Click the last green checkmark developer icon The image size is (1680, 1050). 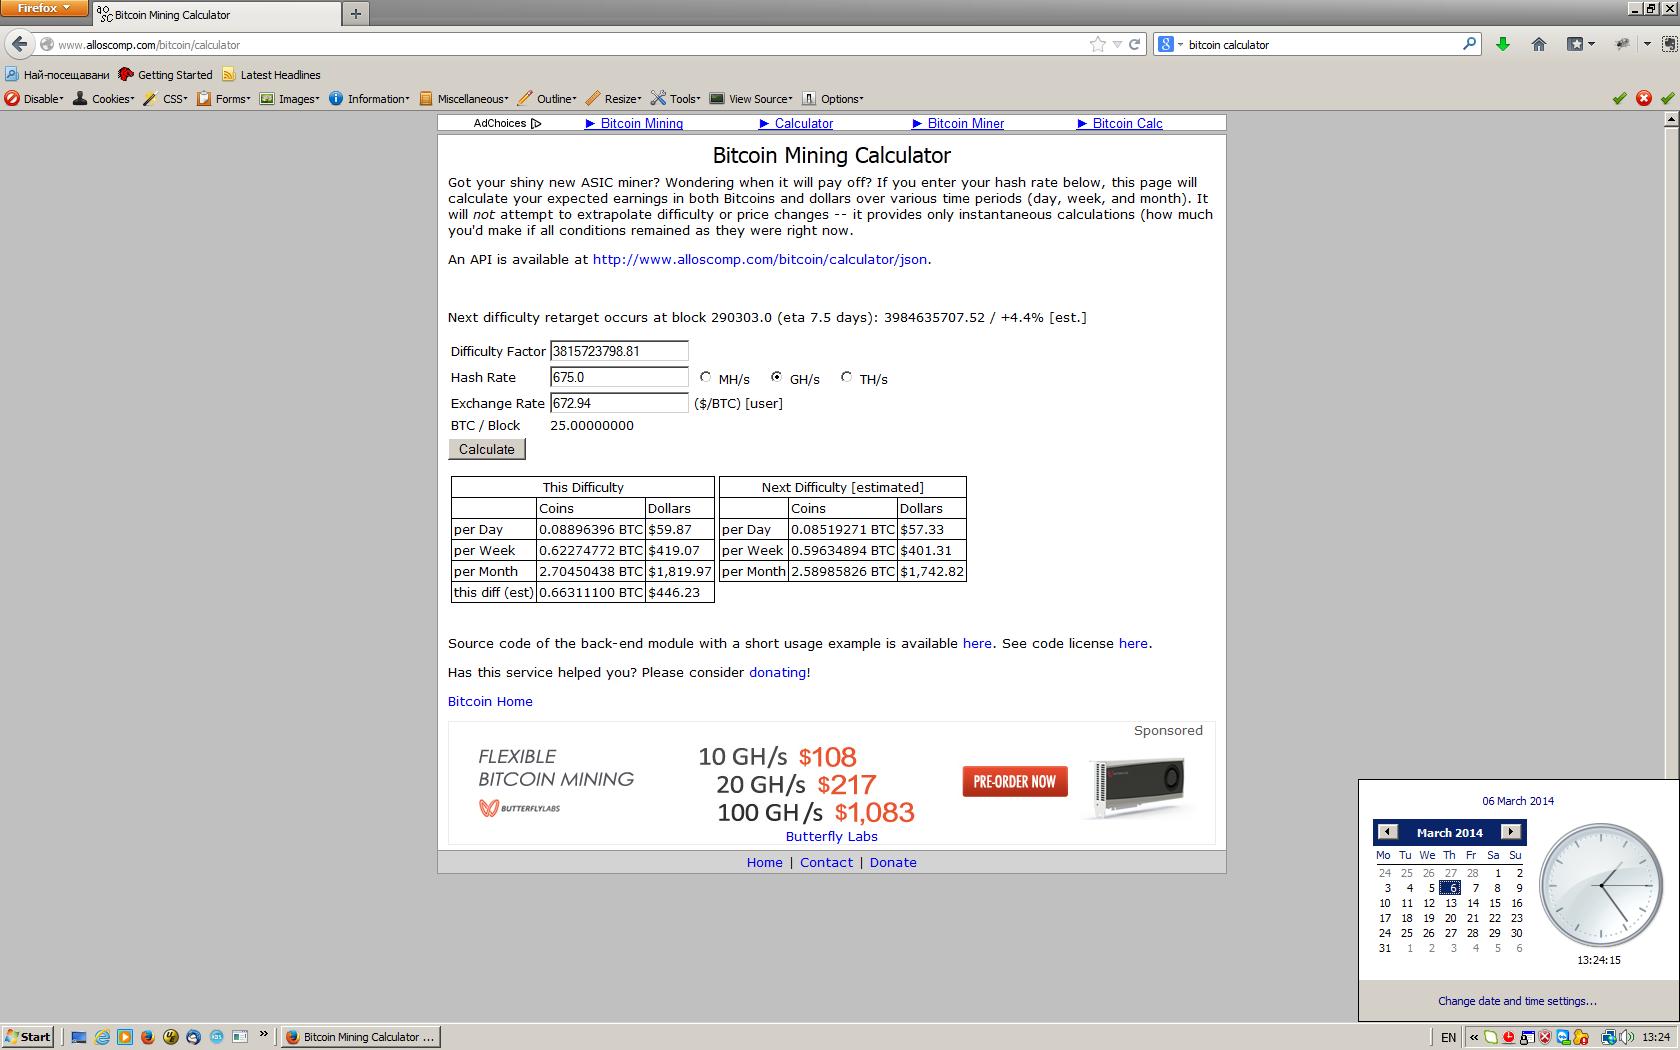tap(1668, 98)
